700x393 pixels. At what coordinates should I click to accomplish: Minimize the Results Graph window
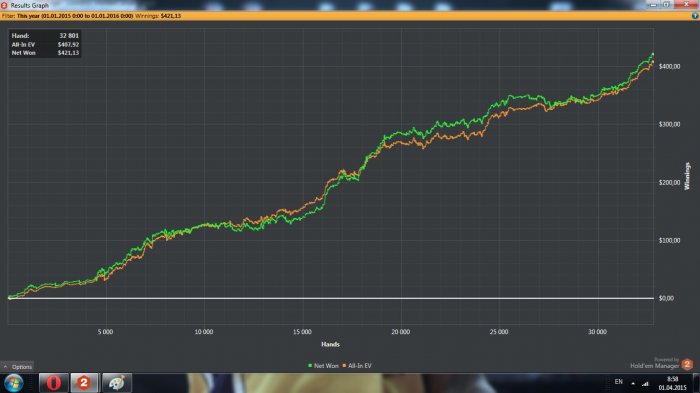coord(654,4)
